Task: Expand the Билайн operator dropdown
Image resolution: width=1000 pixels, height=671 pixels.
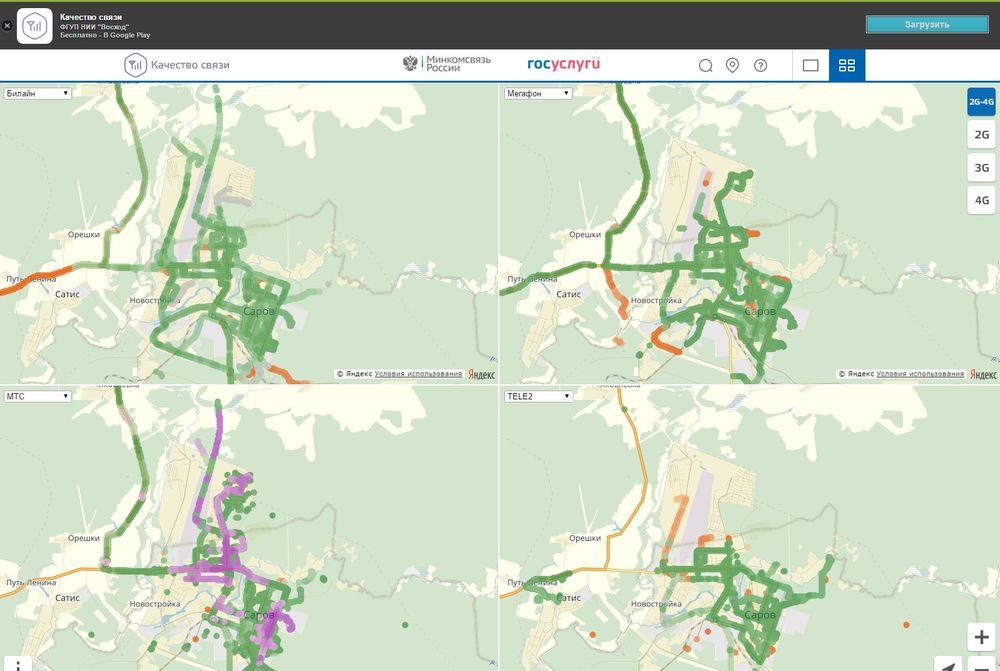Action: click(x=37, y=93)
